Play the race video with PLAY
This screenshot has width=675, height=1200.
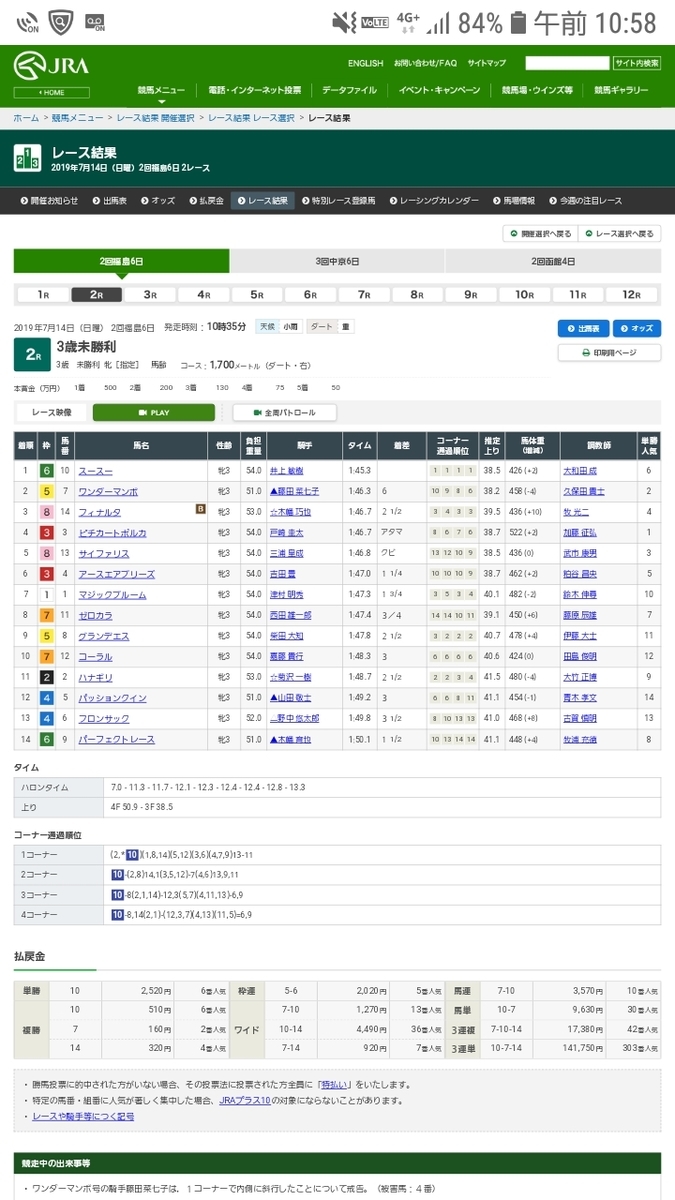point(154,412)
